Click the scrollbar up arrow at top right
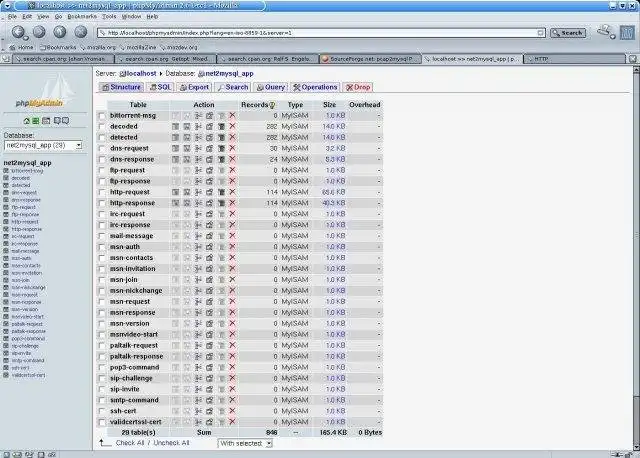This screenshot has width=640, height=458. (636, 70)
